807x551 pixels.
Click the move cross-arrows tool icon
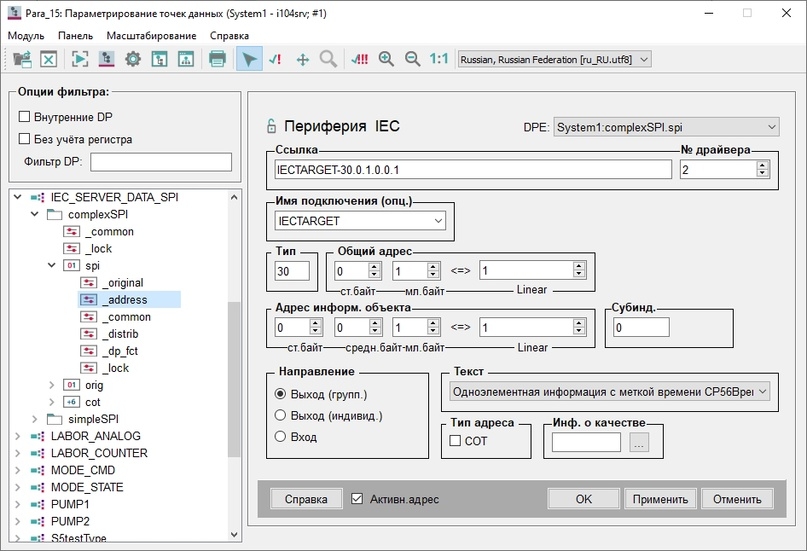pyautogui.click(x=303, y=60)
